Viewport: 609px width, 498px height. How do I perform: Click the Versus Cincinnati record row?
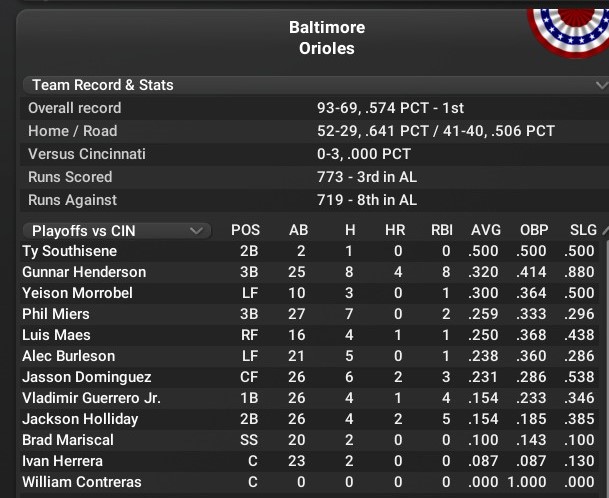(87, 154)
